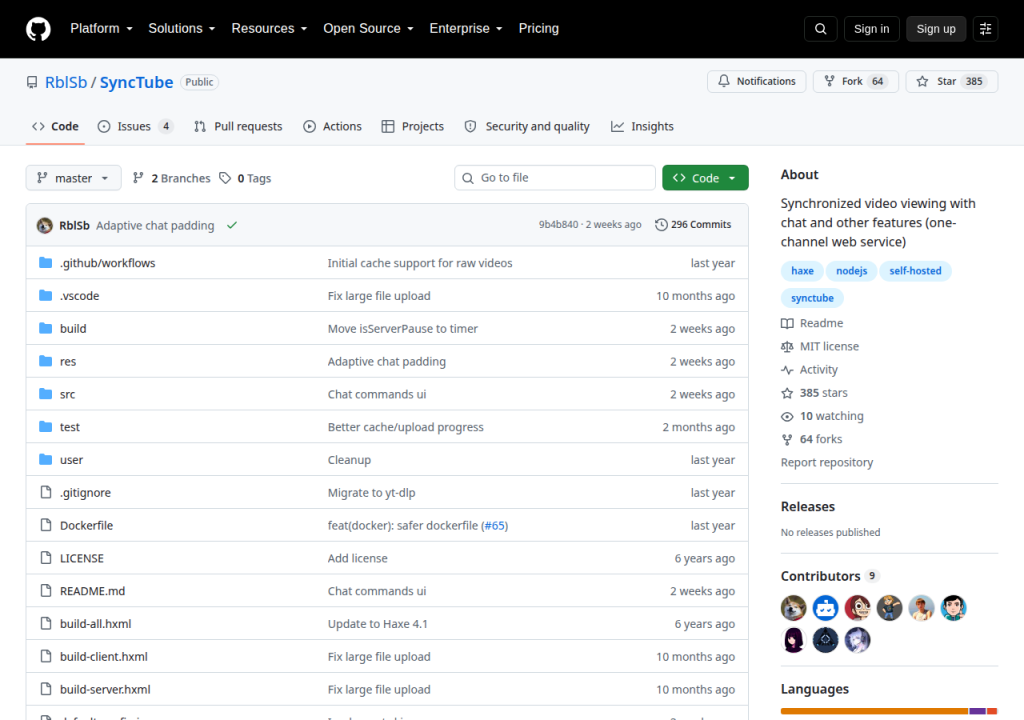Image resolution: width=1024 pixels, height=720 pixels.
Task: Click the orange Haxe segment in Languages bar
Action: click(x=874, y=711)
